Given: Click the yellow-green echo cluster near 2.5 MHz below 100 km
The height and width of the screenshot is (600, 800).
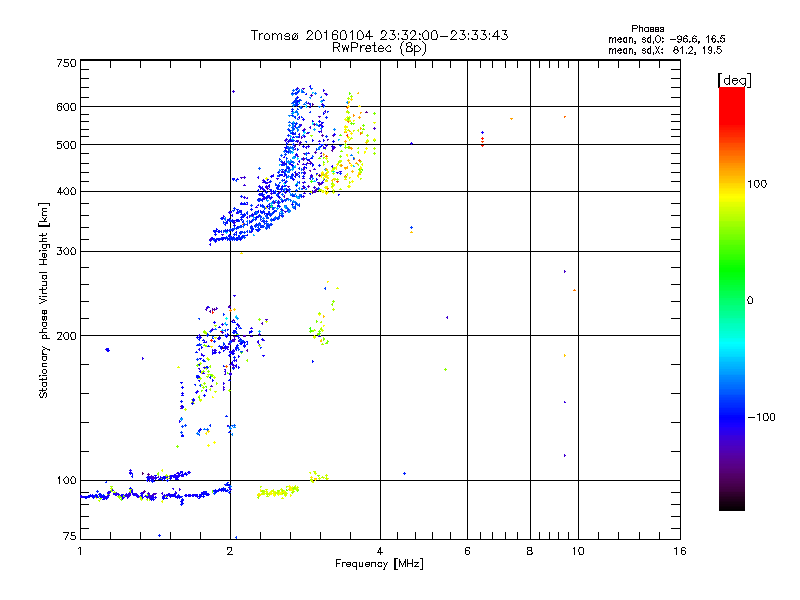Looking at the screenshot, I should [x=278, y=492].
